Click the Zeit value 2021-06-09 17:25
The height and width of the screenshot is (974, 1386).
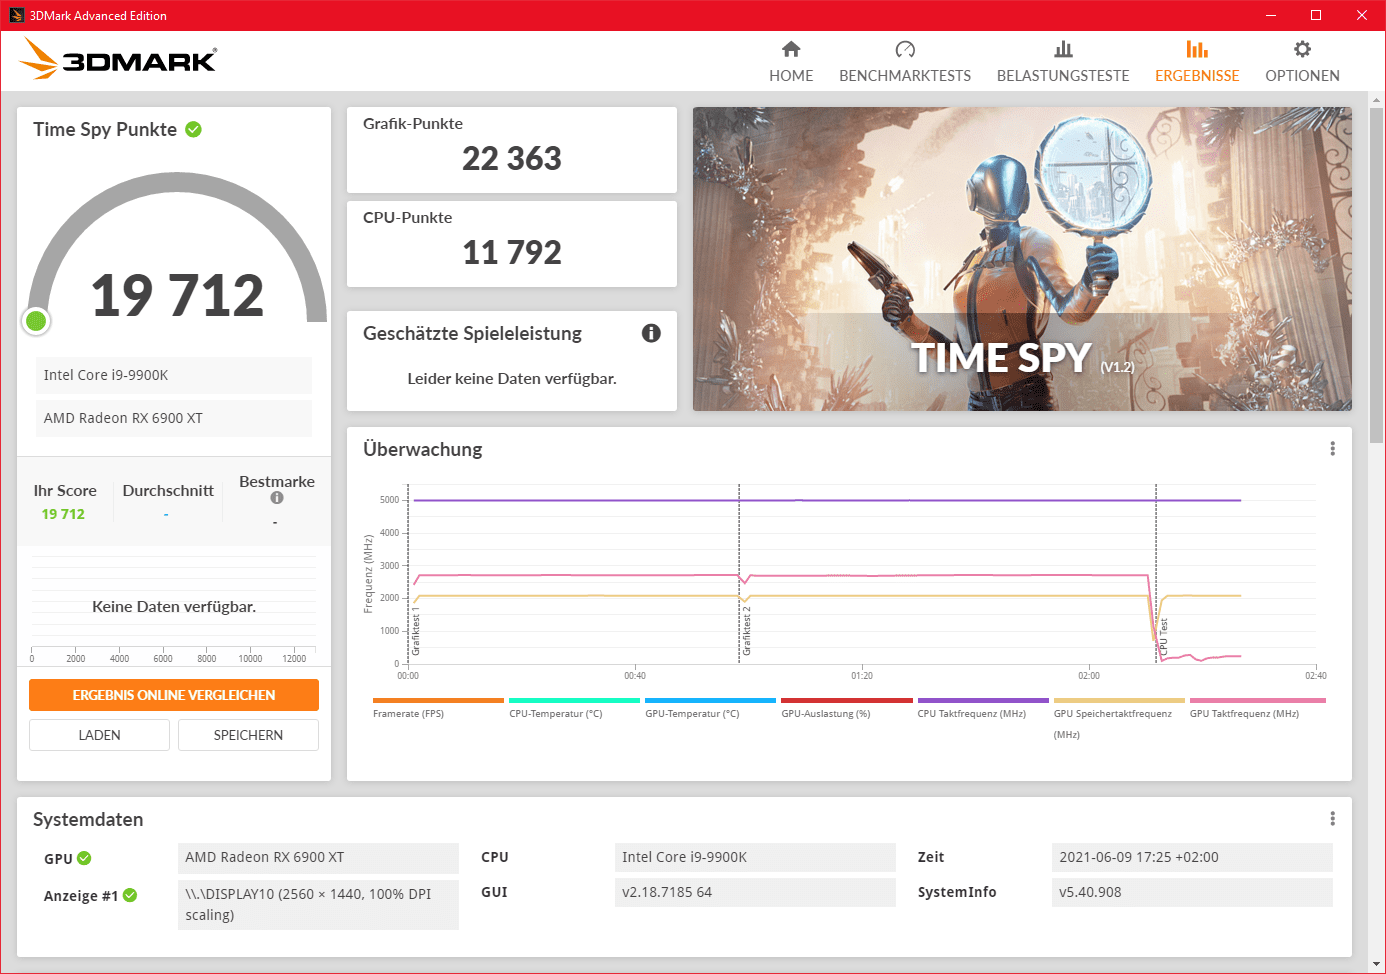1192,857
